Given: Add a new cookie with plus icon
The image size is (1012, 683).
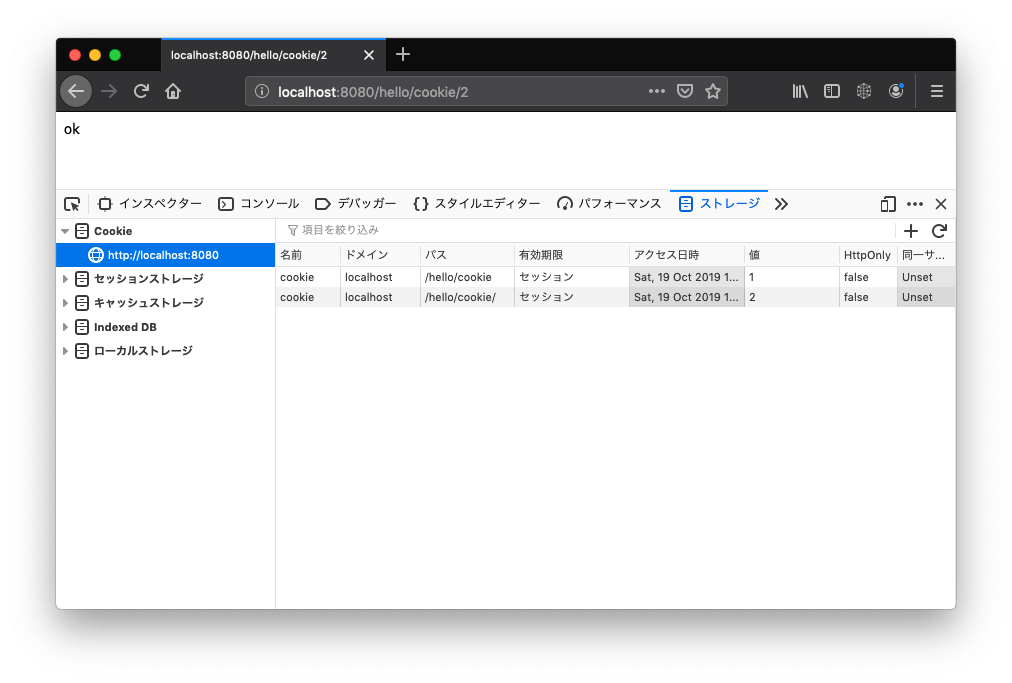Looking at the screenshot, I should pos(911,230).
